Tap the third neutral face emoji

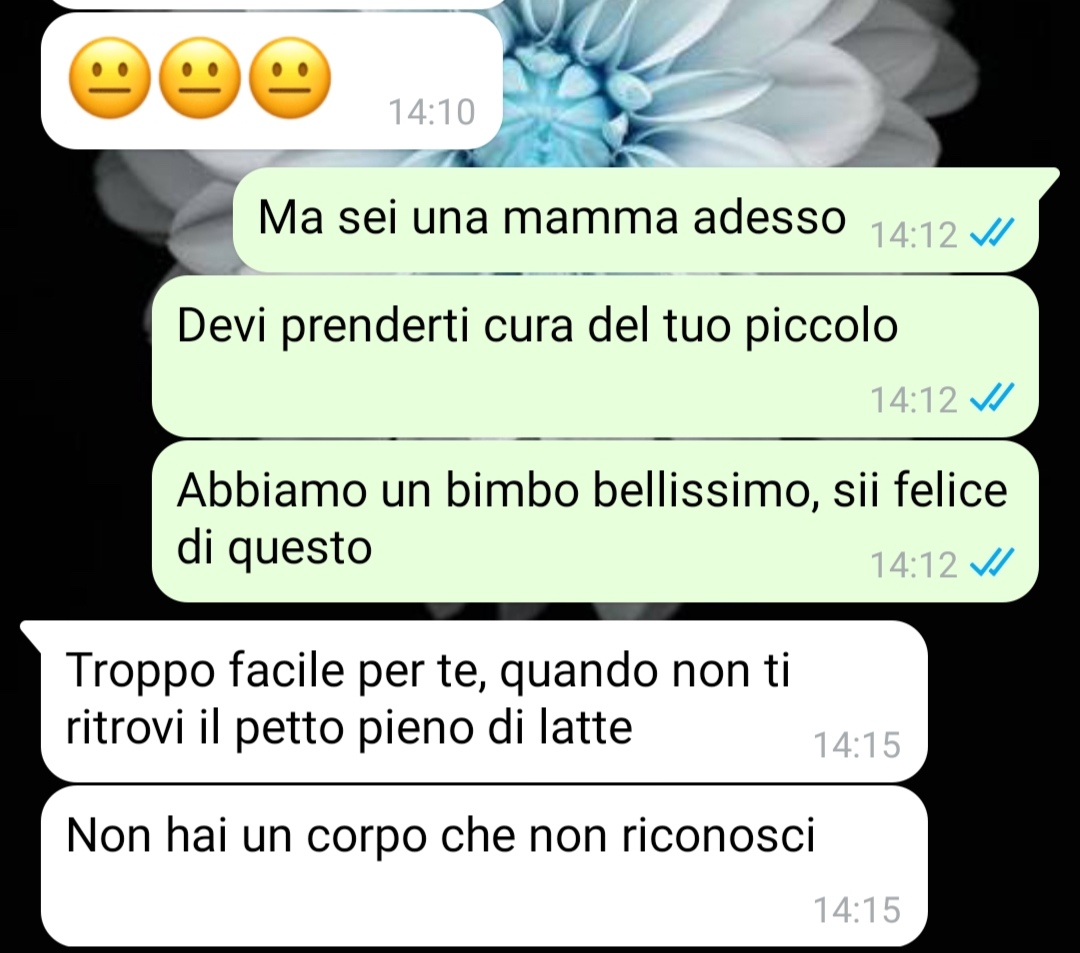(x=289, y=78)
